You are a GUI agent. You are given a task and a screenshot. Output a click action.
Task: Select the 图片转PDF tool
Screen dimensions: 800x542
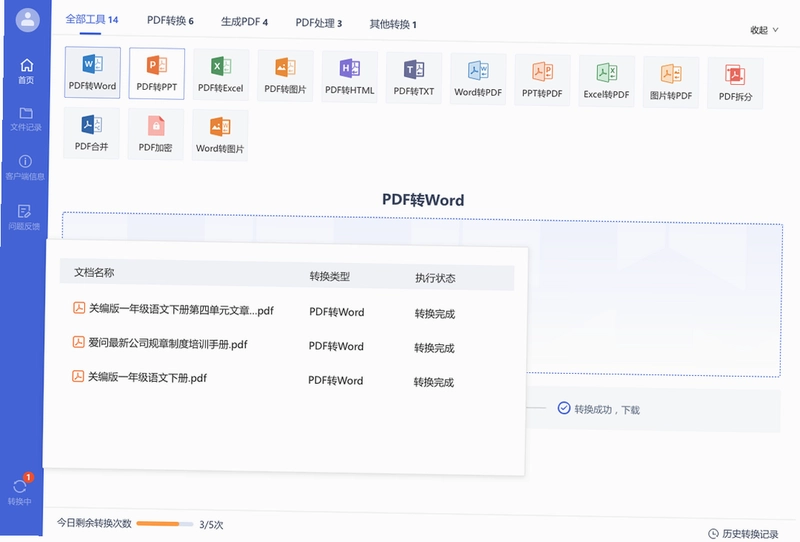(x=671, y=83)
